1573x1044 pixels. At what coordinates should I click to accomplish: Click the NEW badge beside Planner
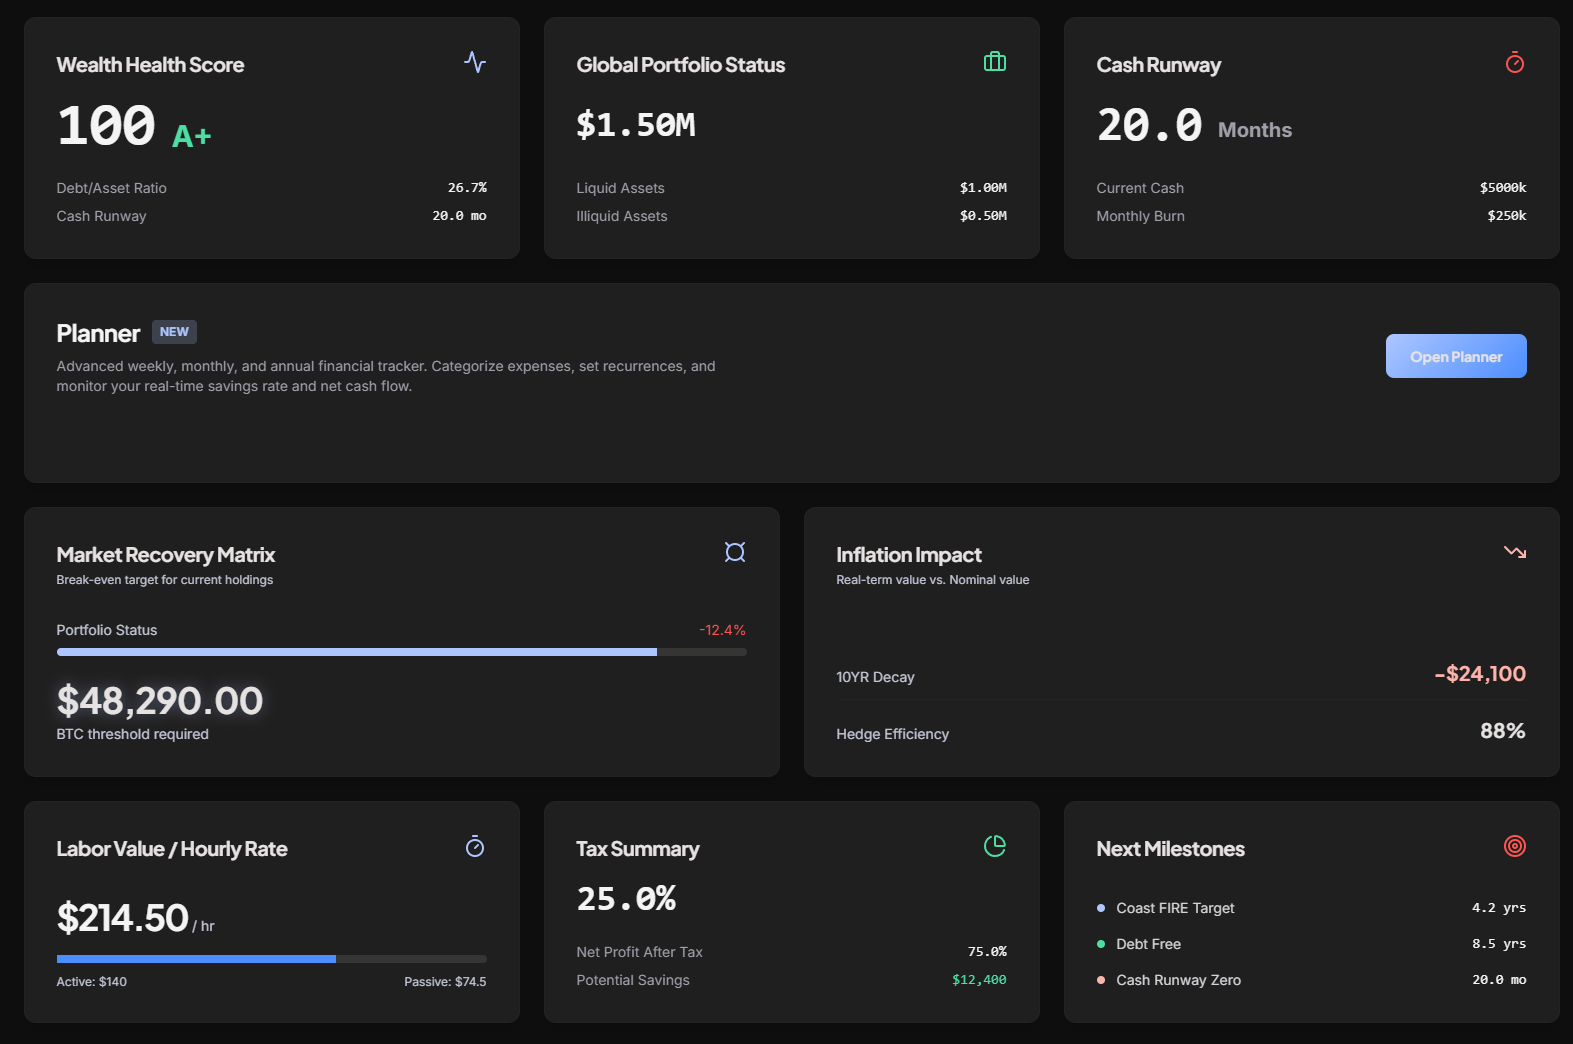click(x=174, y=332)
